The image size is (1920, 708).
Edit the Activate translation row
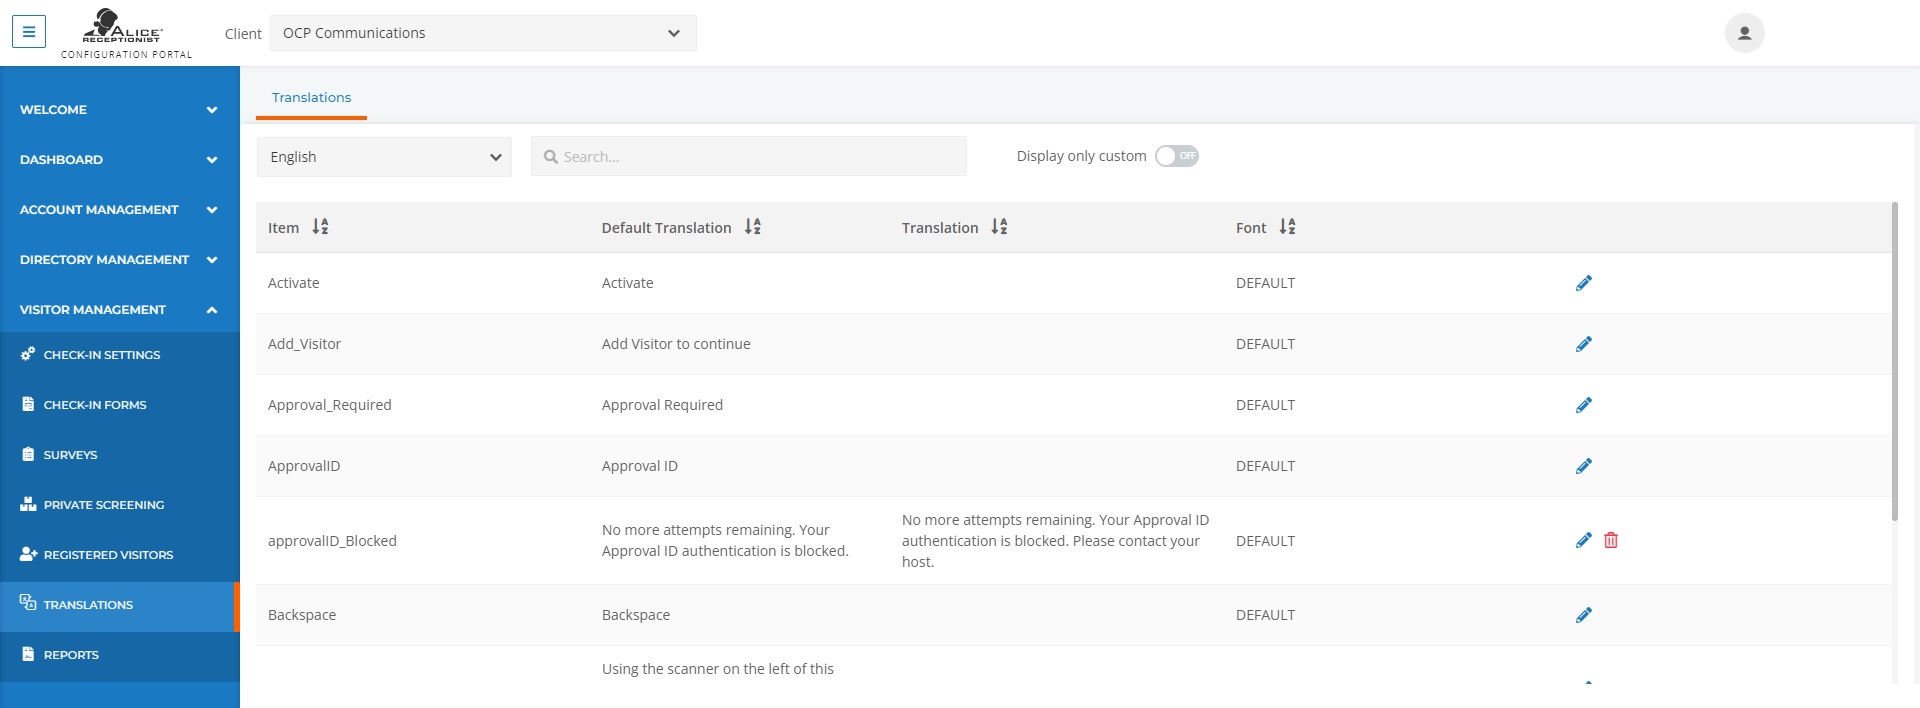[x=1584, y=283]
